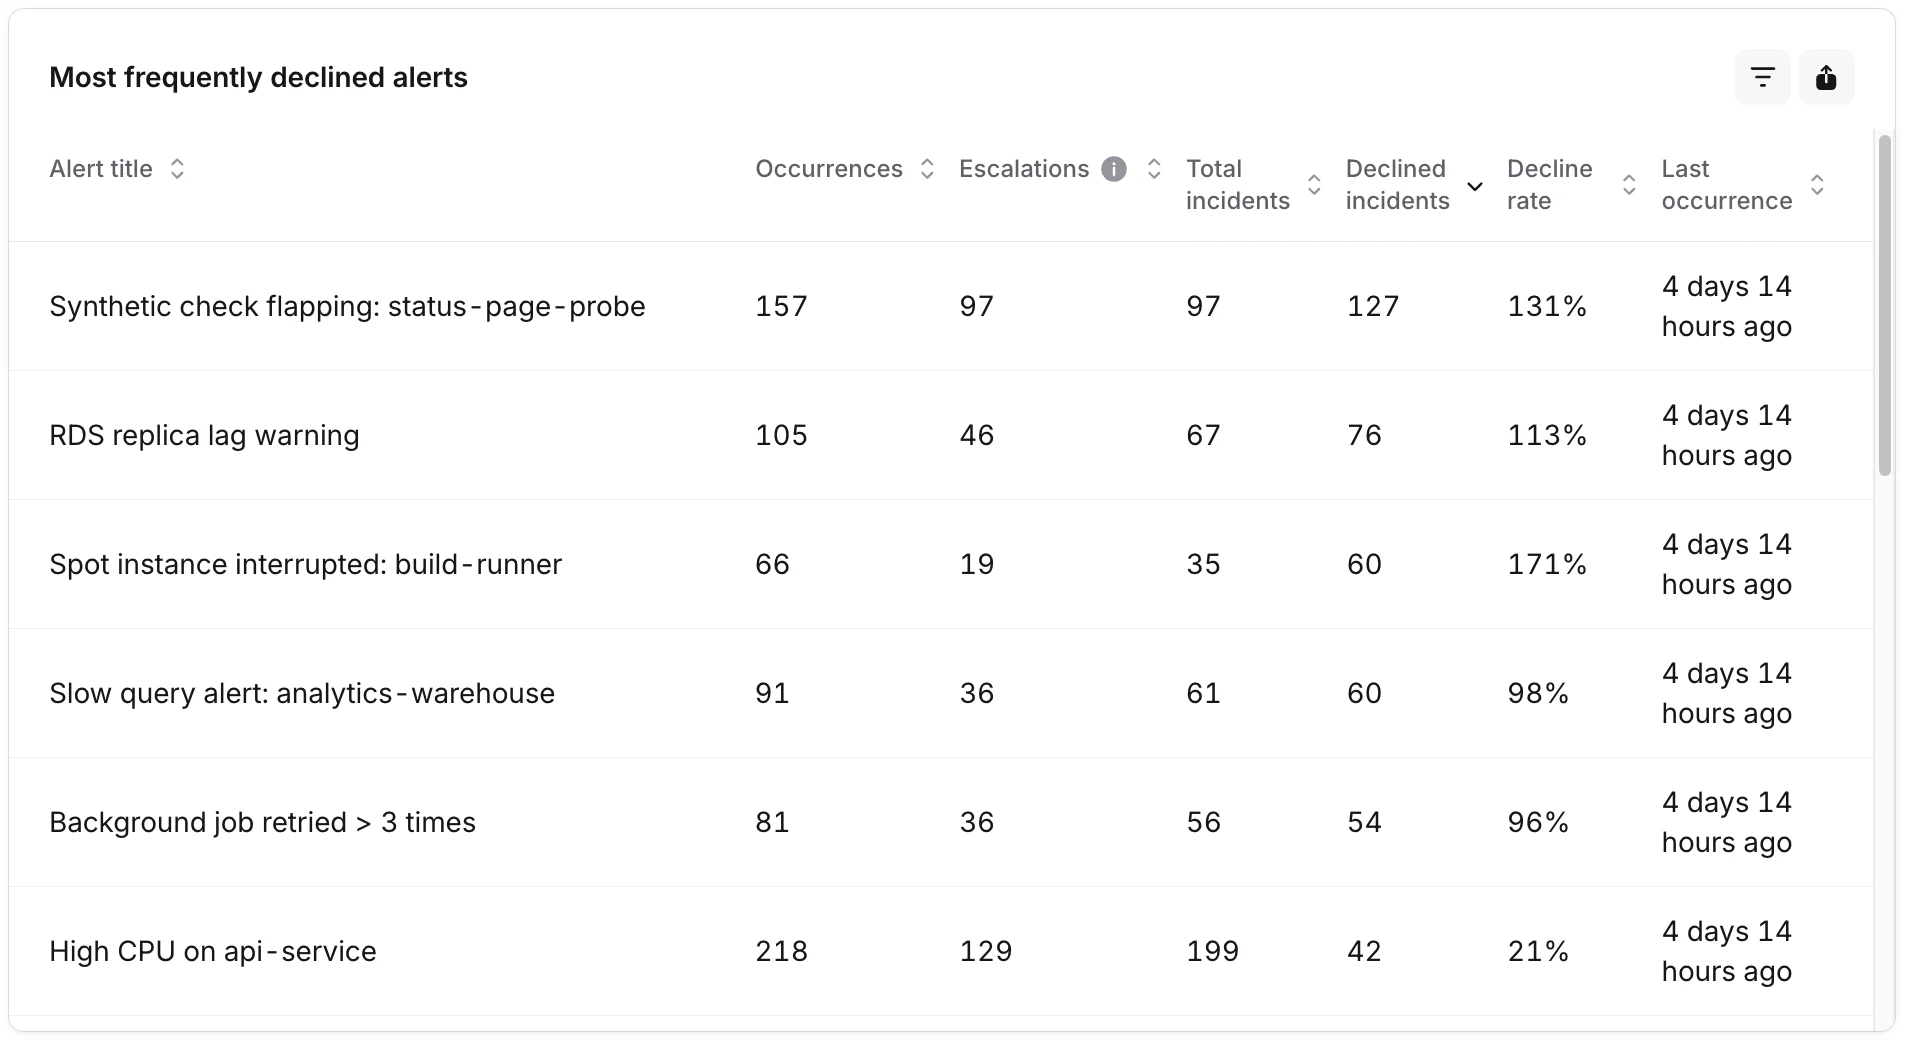This screenshot has height=1044, width=1908.
Task: Click occurrences value 157
Action: (781, 306)
